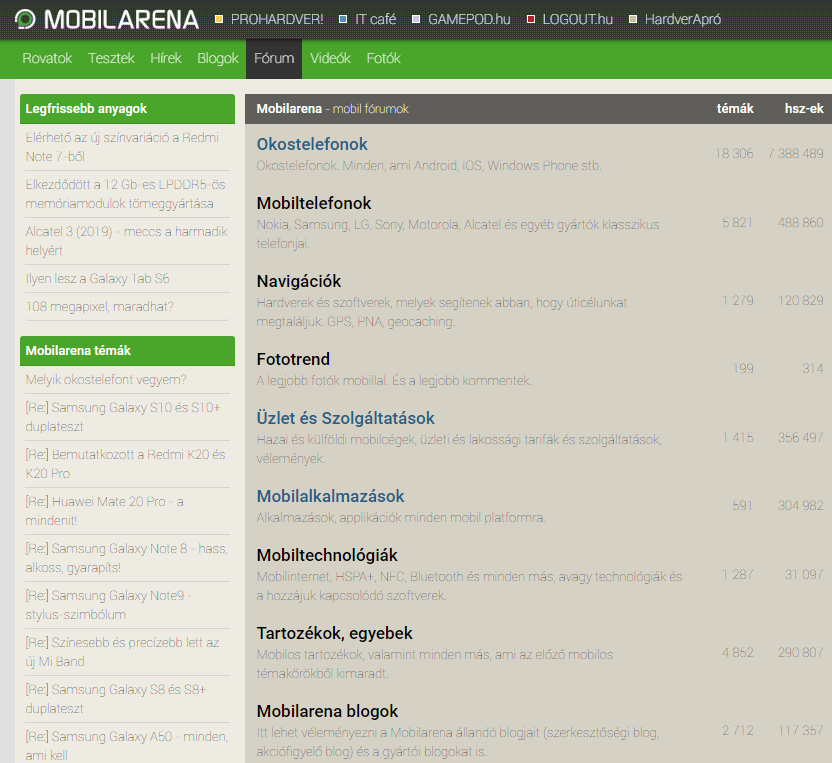832x763 pixels.
Task: Open Samsung Galaxy S8 és S8+ duplateszt topic
Action: coord(116,699)
